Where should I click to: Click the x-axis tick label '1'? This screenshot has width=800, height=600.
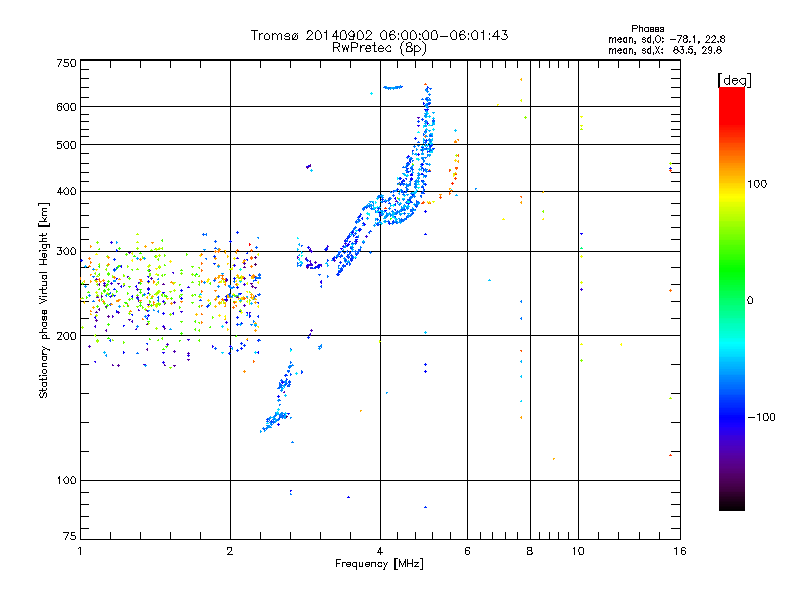tap(80, 551)
